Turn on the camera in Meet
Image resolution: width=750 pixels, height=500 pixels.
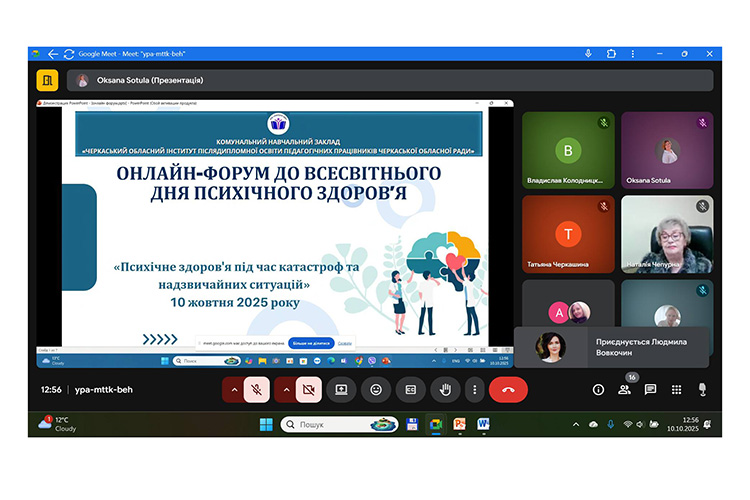309,389
